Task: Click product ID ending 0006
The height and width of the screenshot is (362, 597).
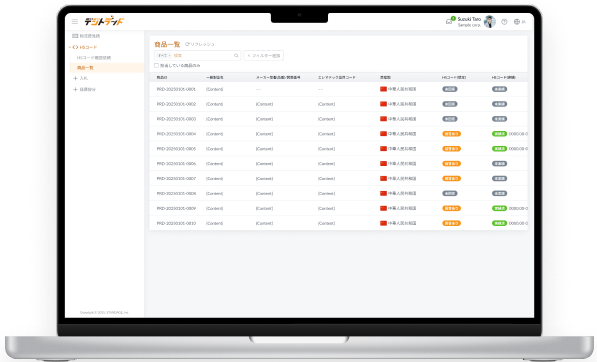Action: 176,163
